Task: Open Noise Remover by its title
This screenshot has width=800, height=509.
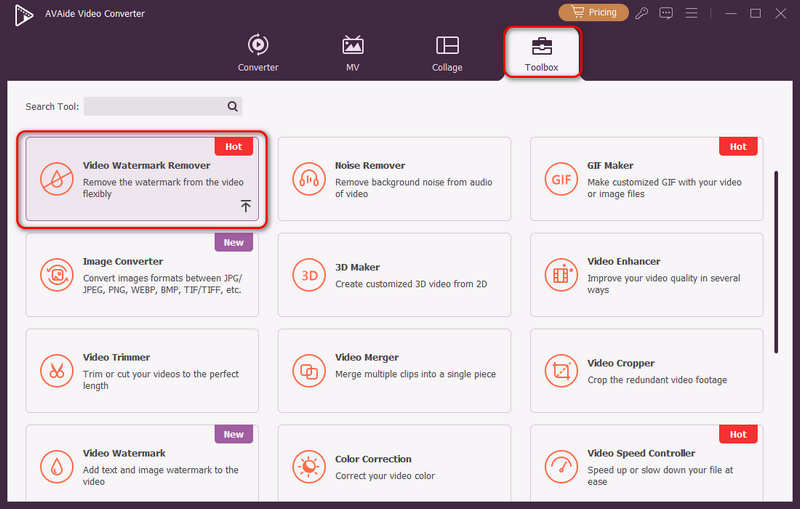Action: [x=370, y=165]
